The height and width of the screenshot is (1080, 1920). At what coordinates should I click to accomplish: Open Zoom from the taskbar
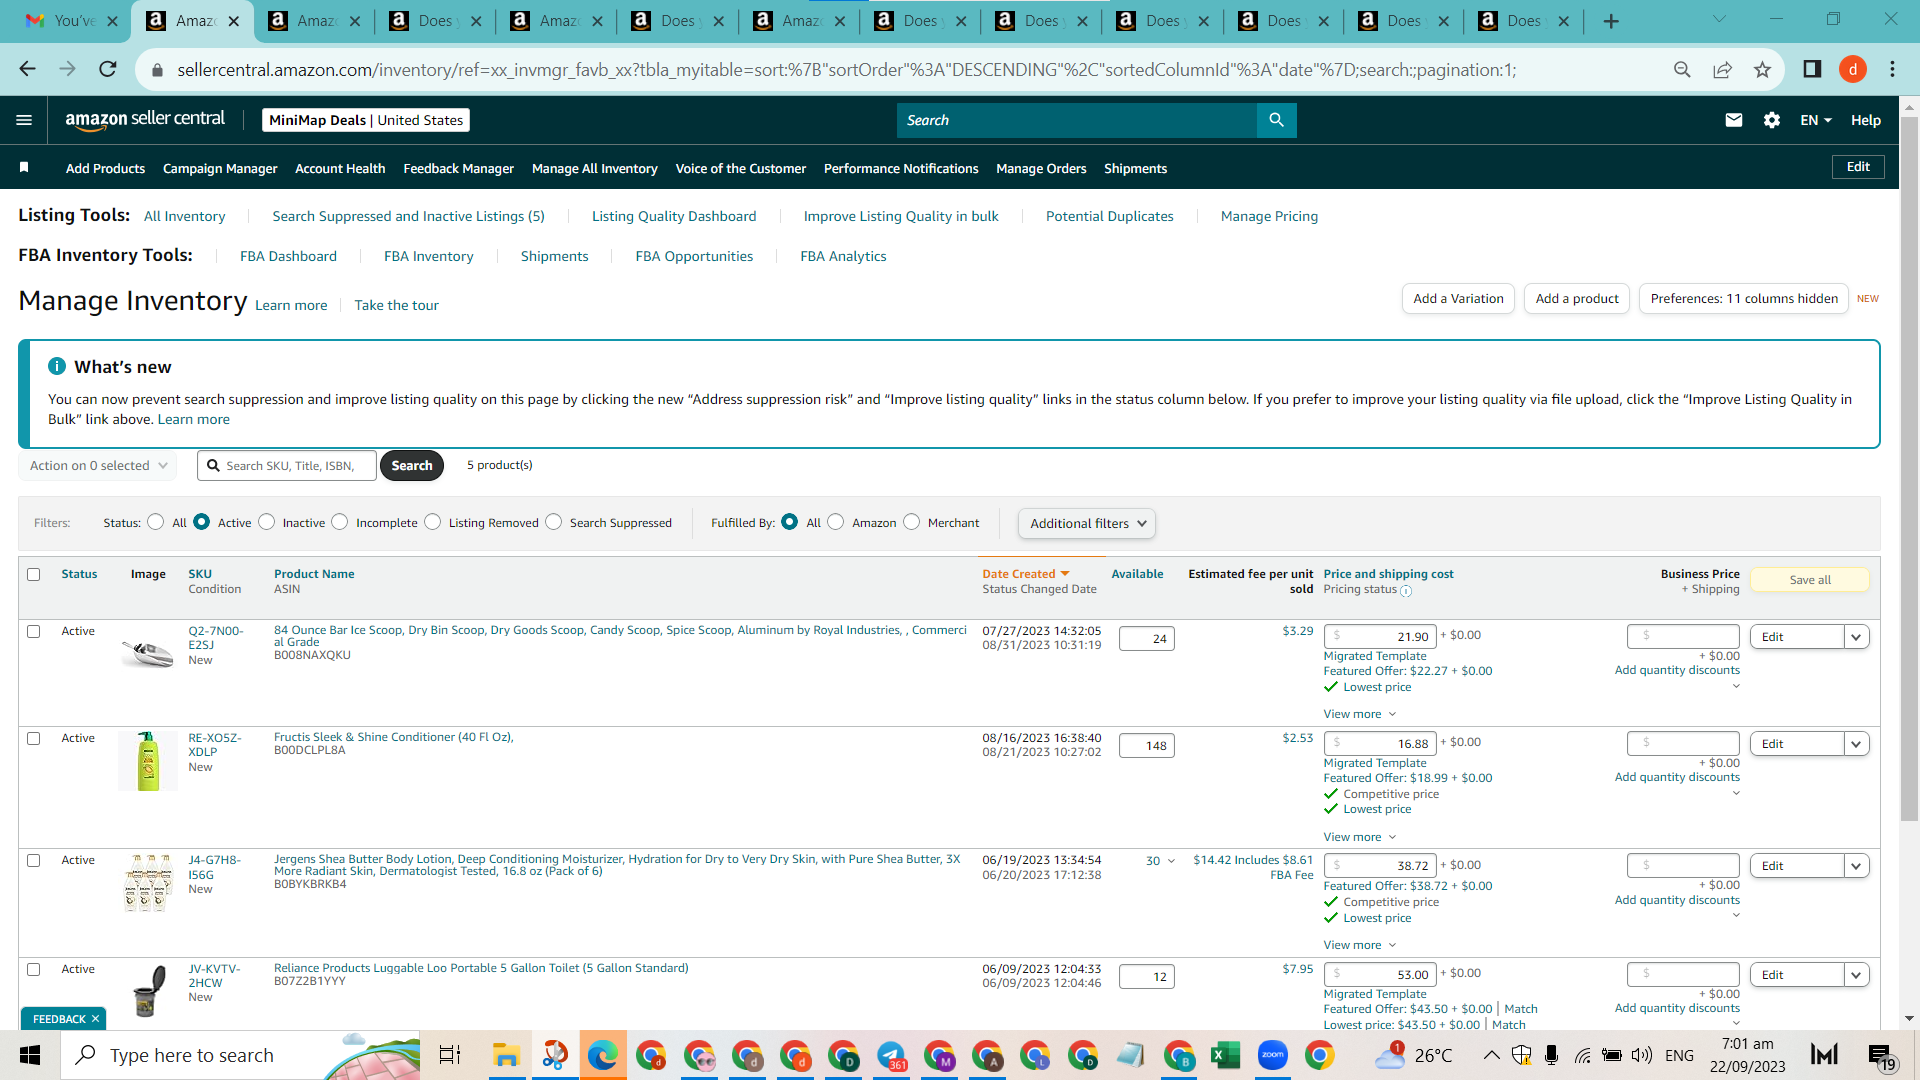1273,1055
